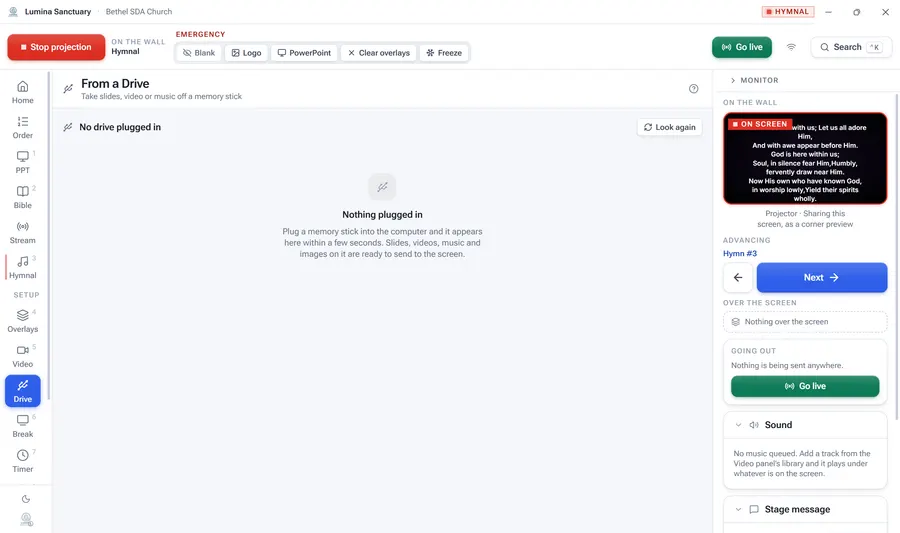Click the Nothing over the screen box
Screen dimensions: 900x533
click(805, 322)
